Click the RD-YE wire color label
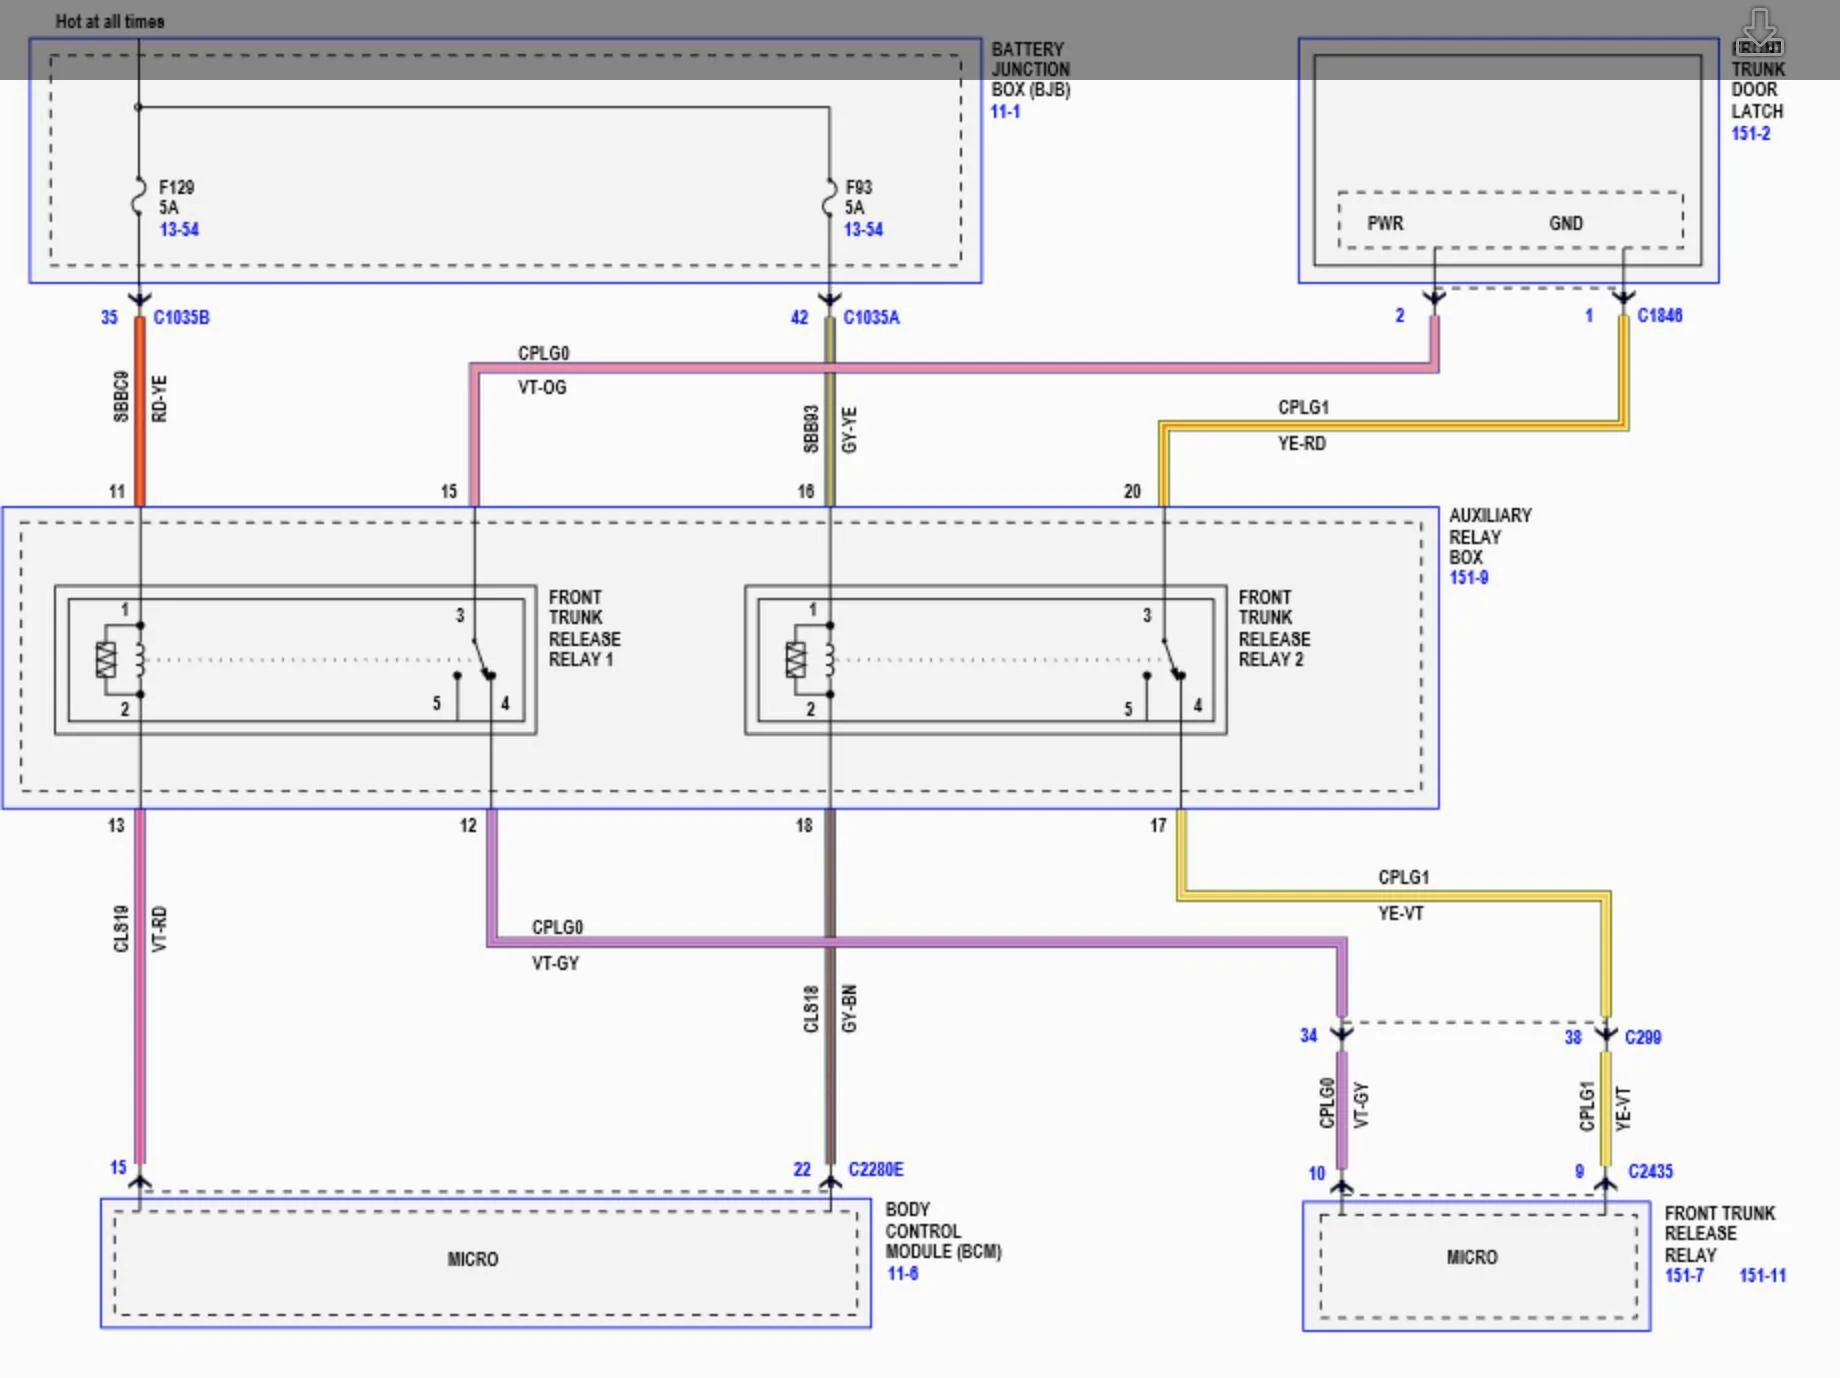The image size is (1840, 1378). tap(159, 398)
